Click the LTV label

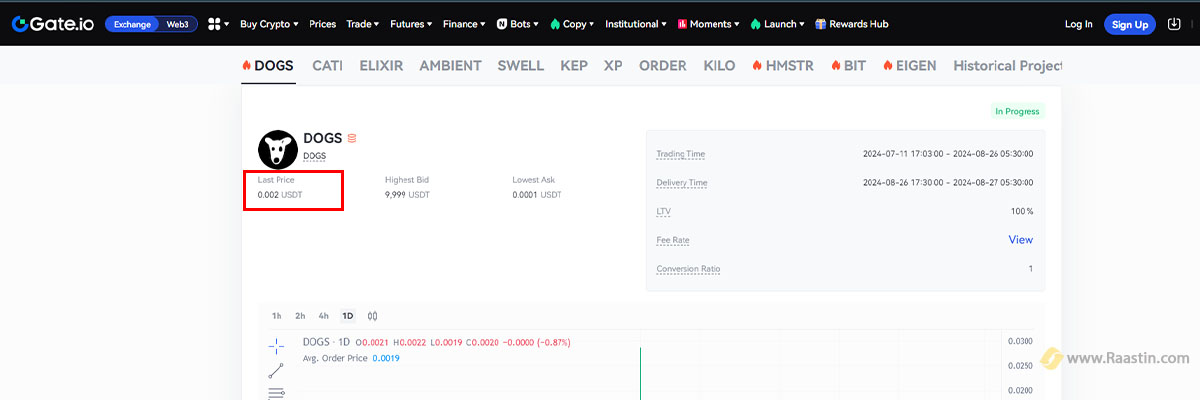pyautogui.click(x=664, y=212)
